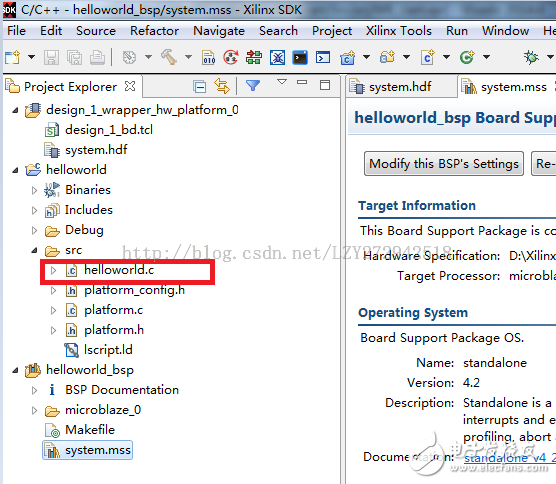Click the blue filter funnel icon
This screenshot has height=484, width=556.
(x=253, y=85)
